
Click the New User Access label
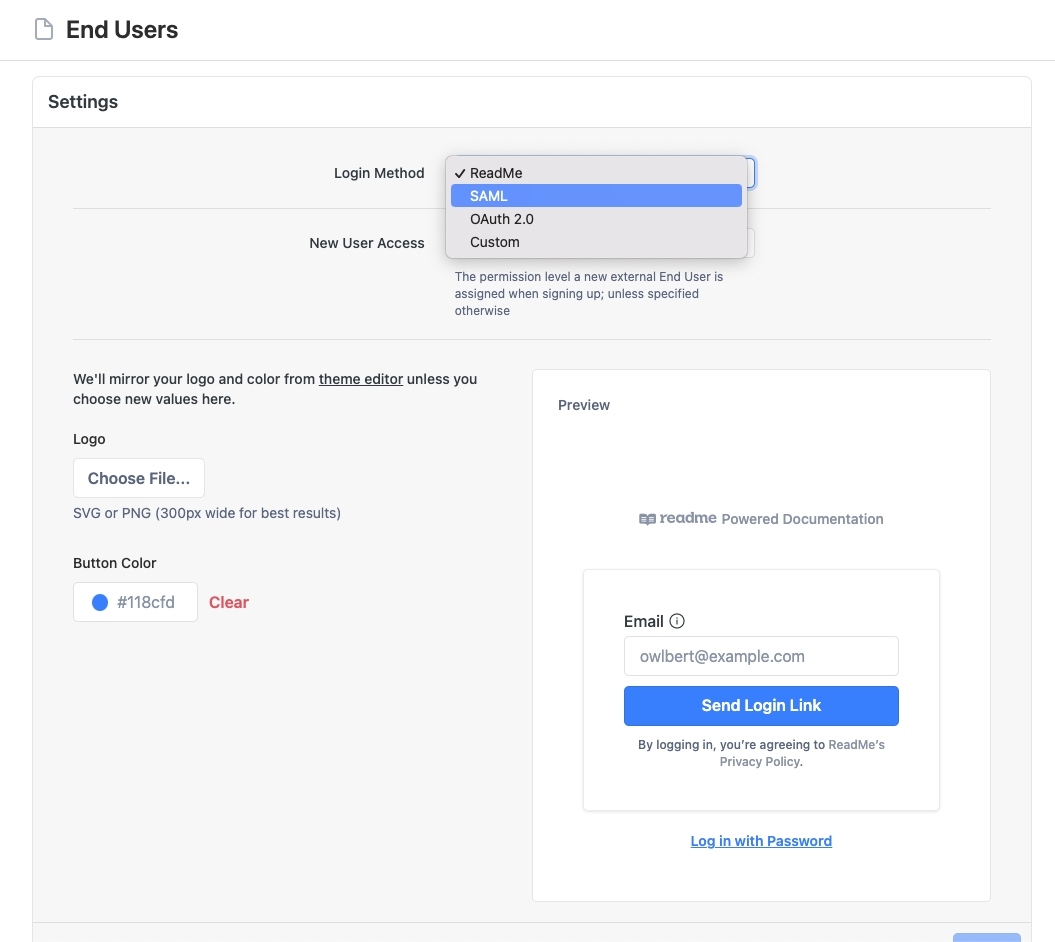[367, 243]
